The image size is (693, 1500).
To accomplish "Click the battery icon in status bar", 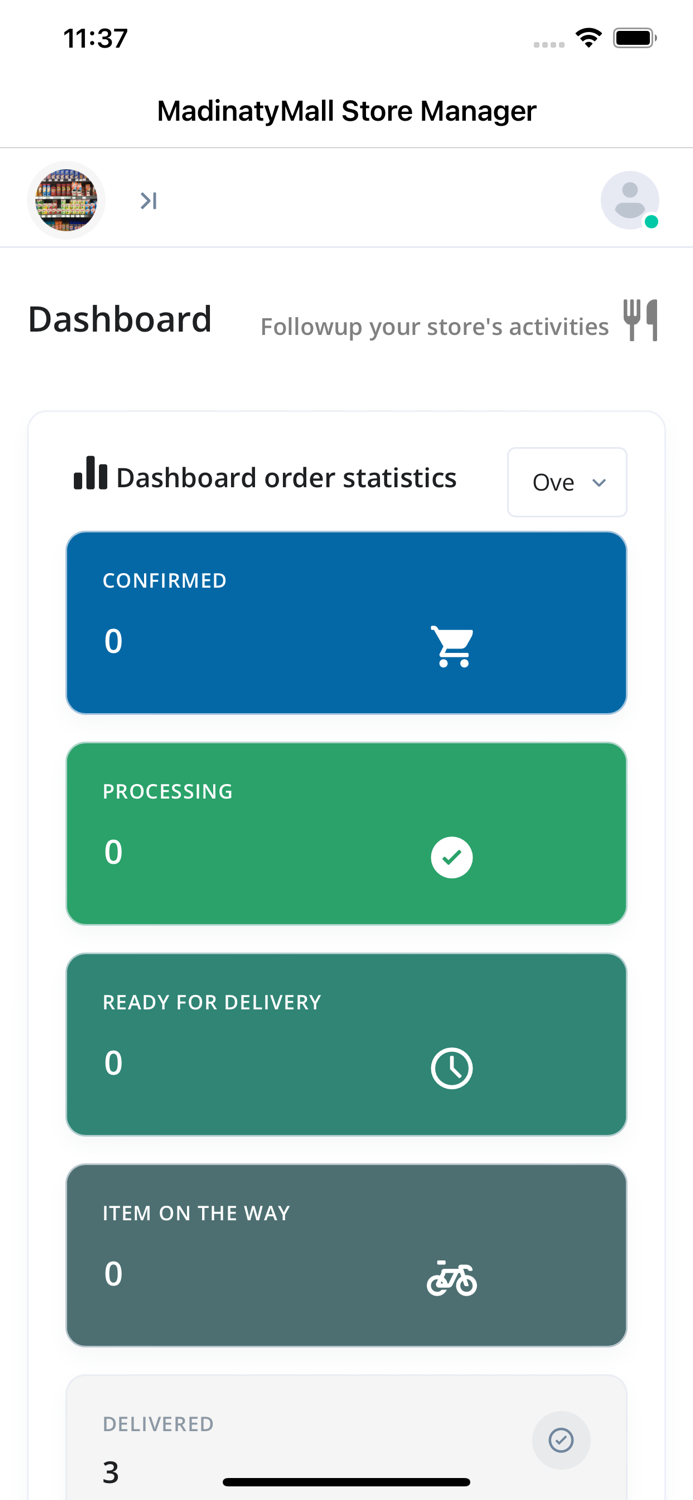I will tap(634, 38).
